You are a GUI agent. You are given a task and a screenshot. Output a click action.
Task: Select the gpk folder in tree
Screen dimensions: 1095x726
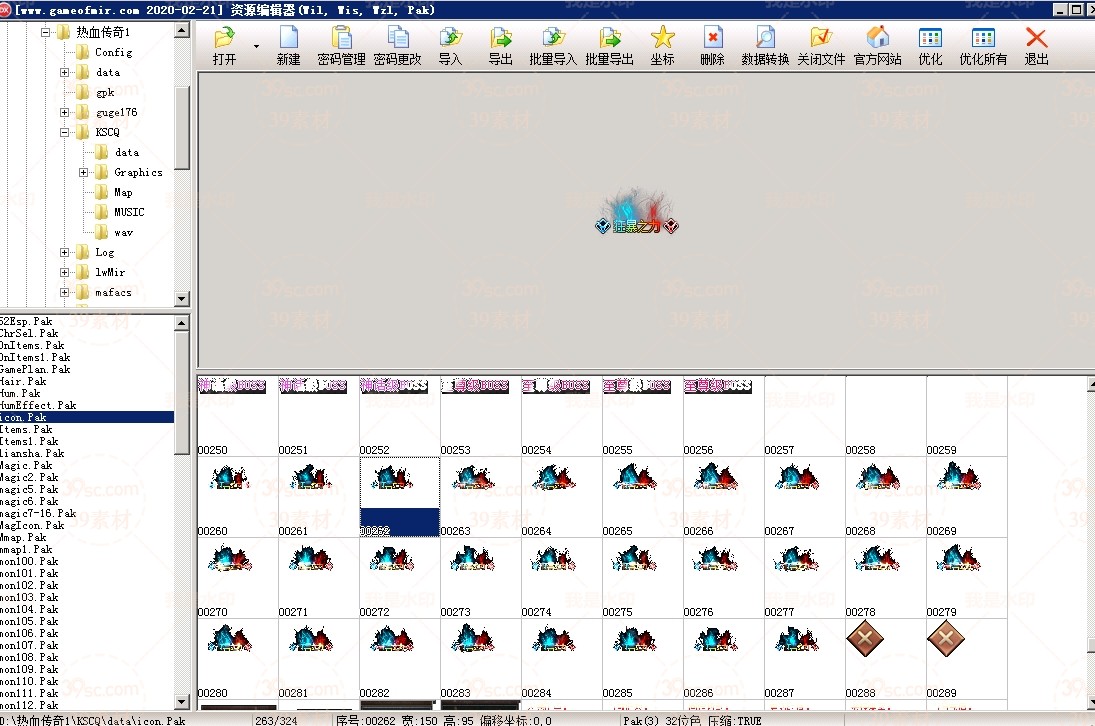[105, 92]
